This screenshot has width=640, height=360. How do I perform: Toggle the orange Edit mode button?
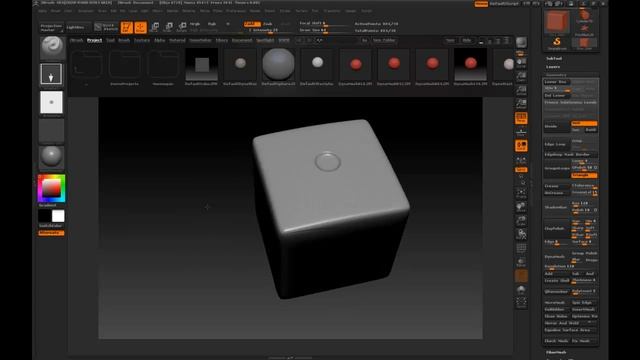[127, 27]
